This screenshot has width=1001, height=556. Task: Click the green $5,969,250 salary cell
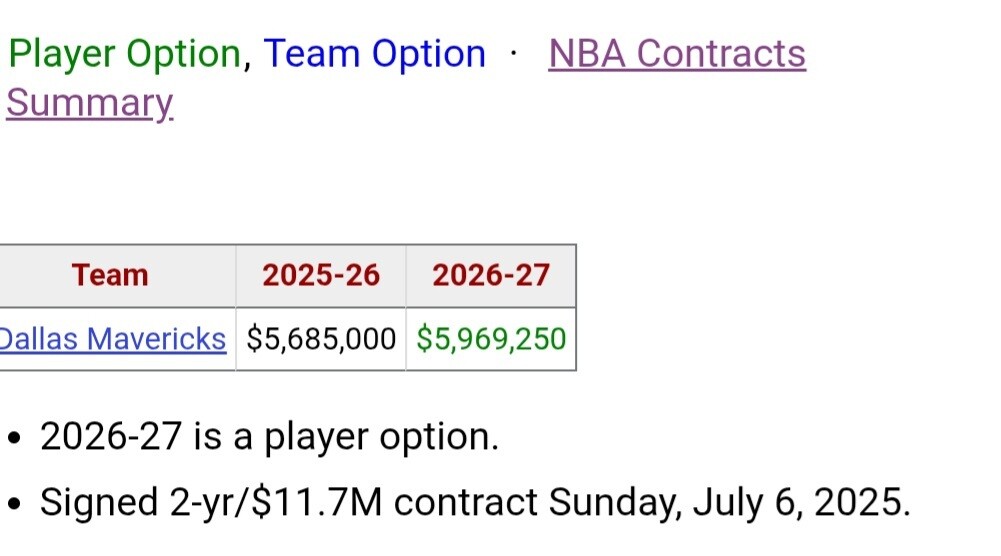[491, 339]
